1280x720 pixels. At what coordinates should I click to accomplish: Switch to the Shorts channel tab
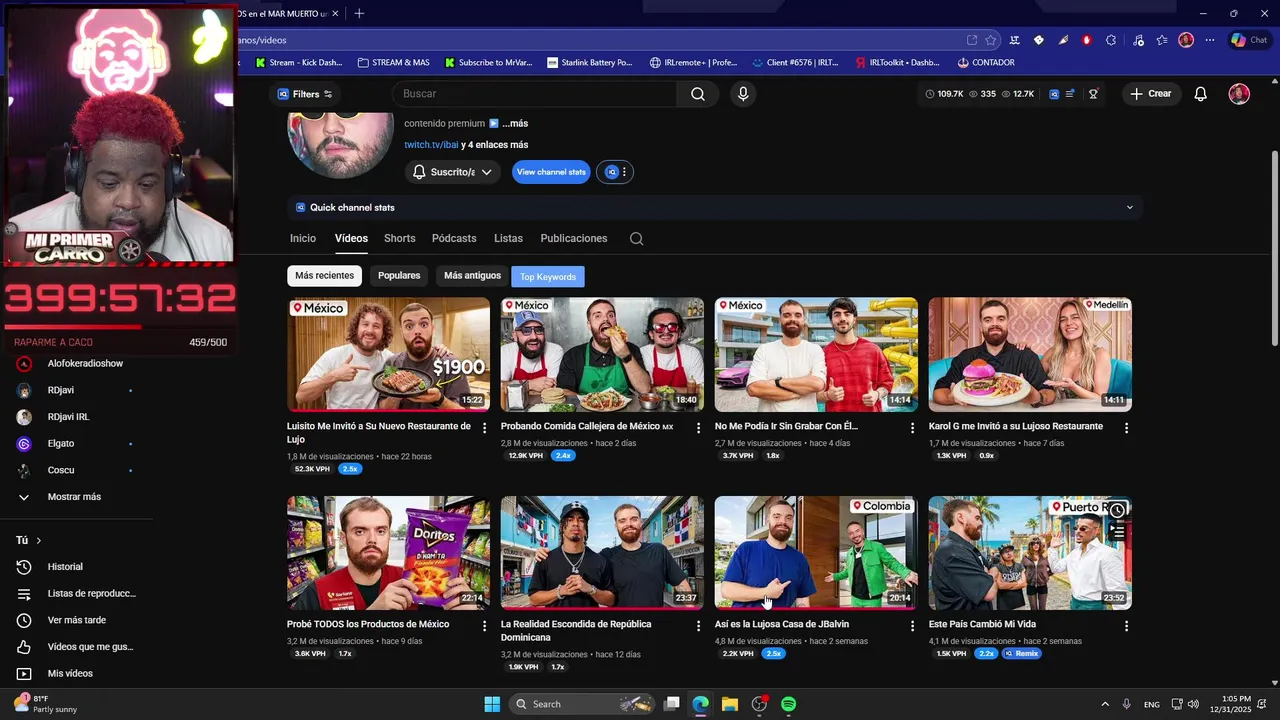[x=399, y=239]
